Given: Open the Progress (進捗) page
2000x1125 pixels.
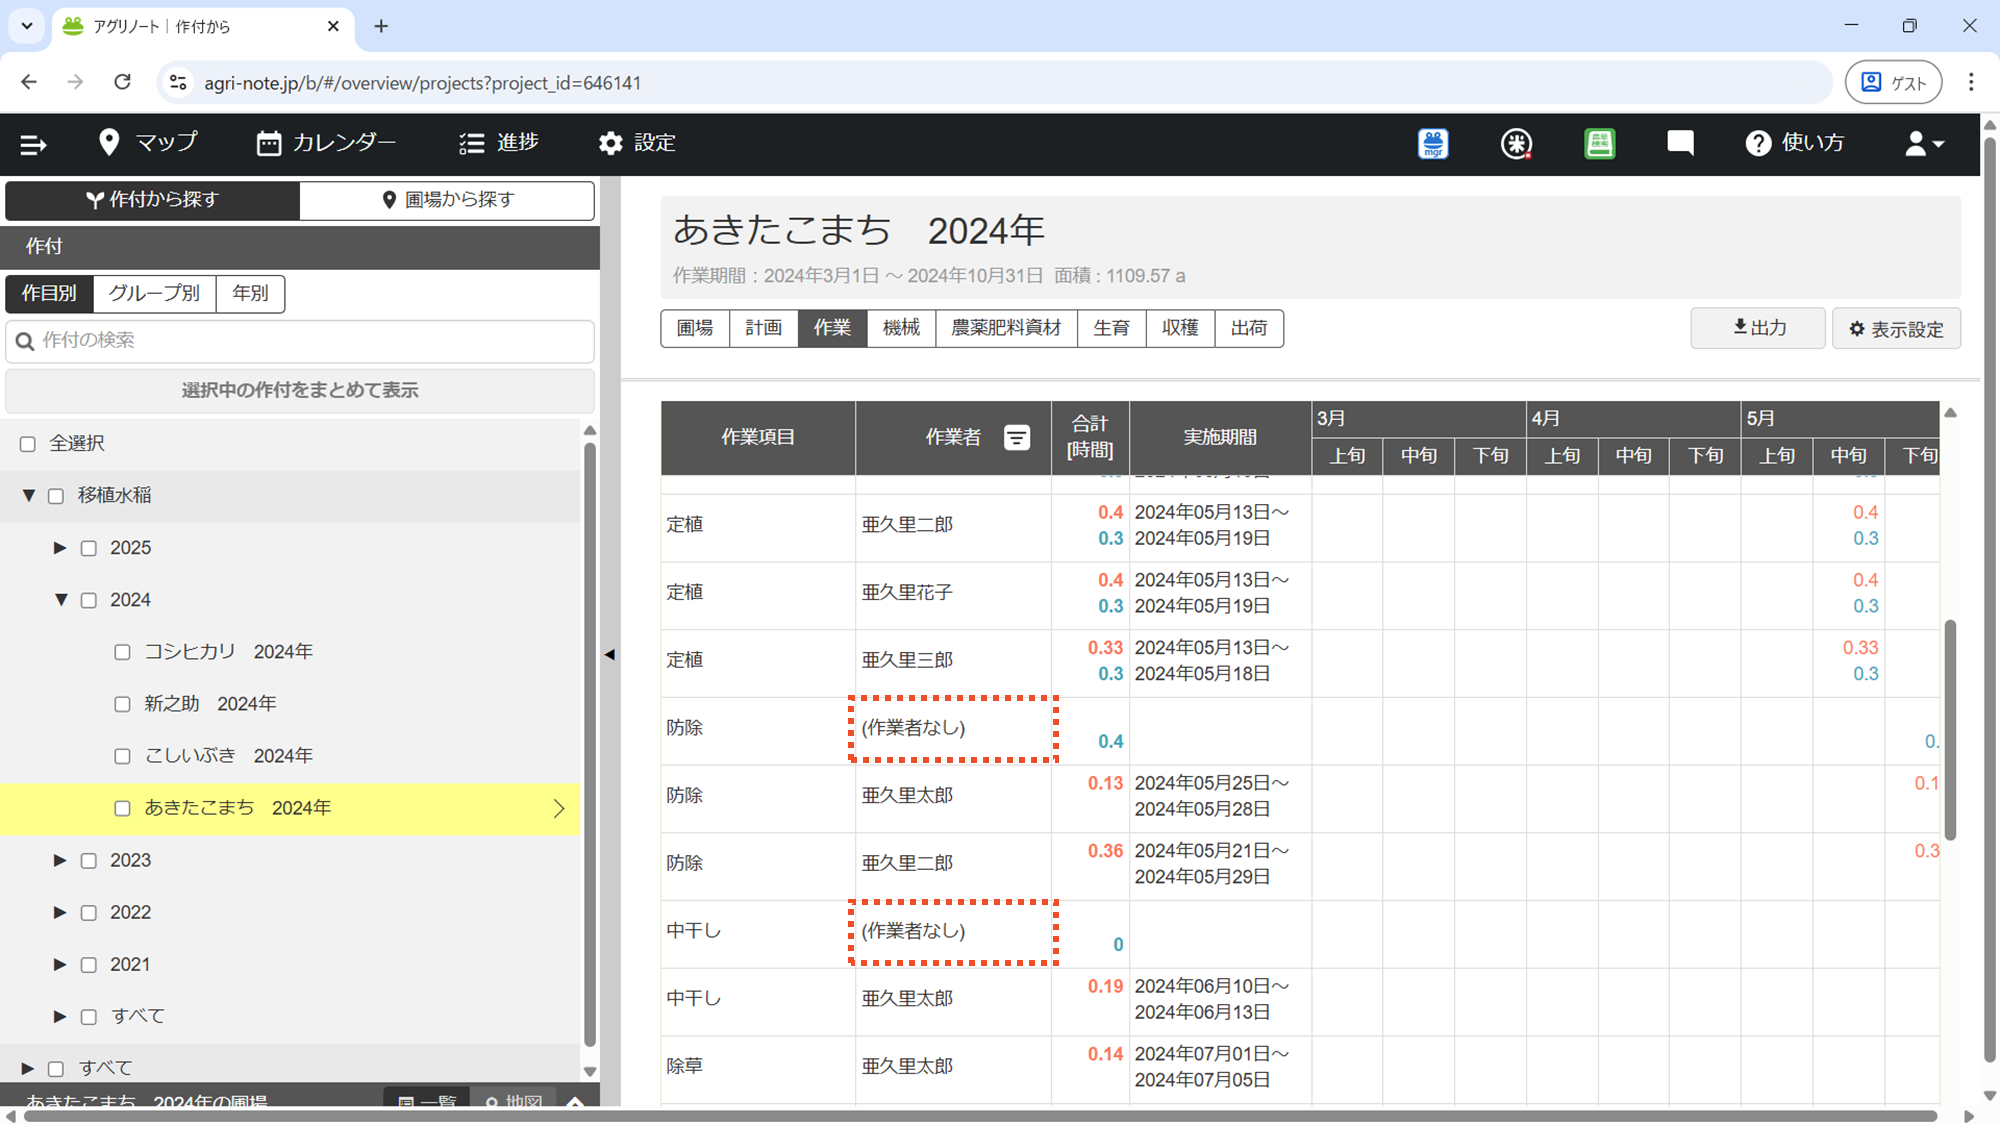Looking at the screenshot, I should (x=499, y=143).
